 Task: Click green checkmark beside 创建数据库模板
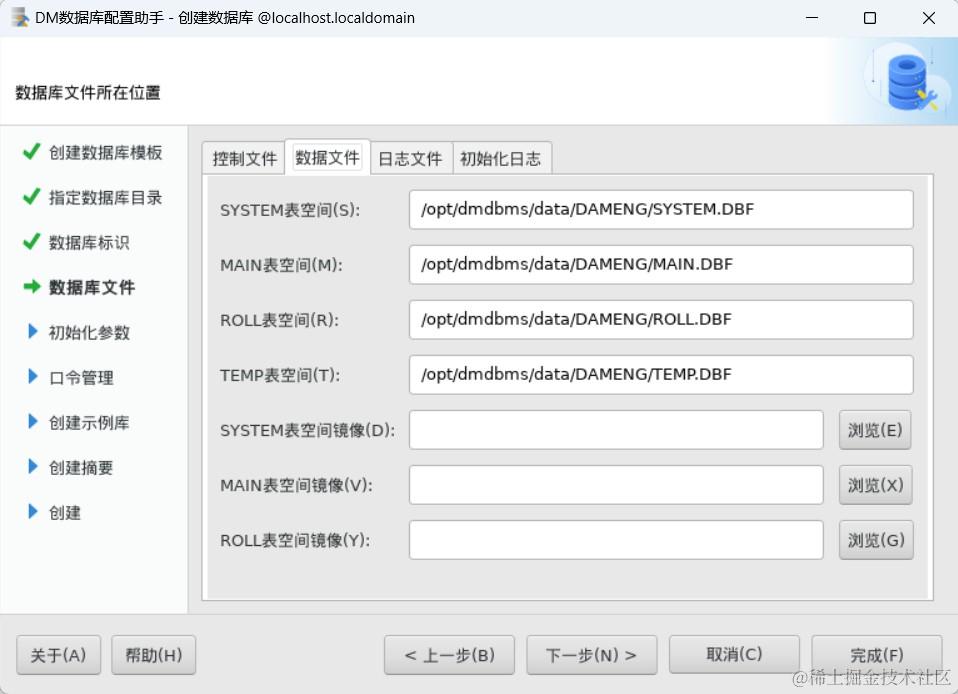point(31,151)
